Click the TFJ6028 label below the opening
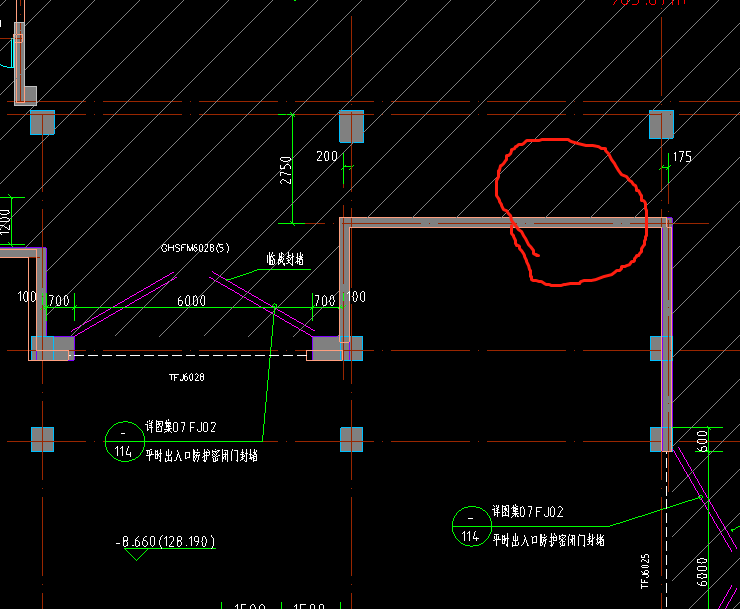The image size is (740, 609). coord(186,377)
